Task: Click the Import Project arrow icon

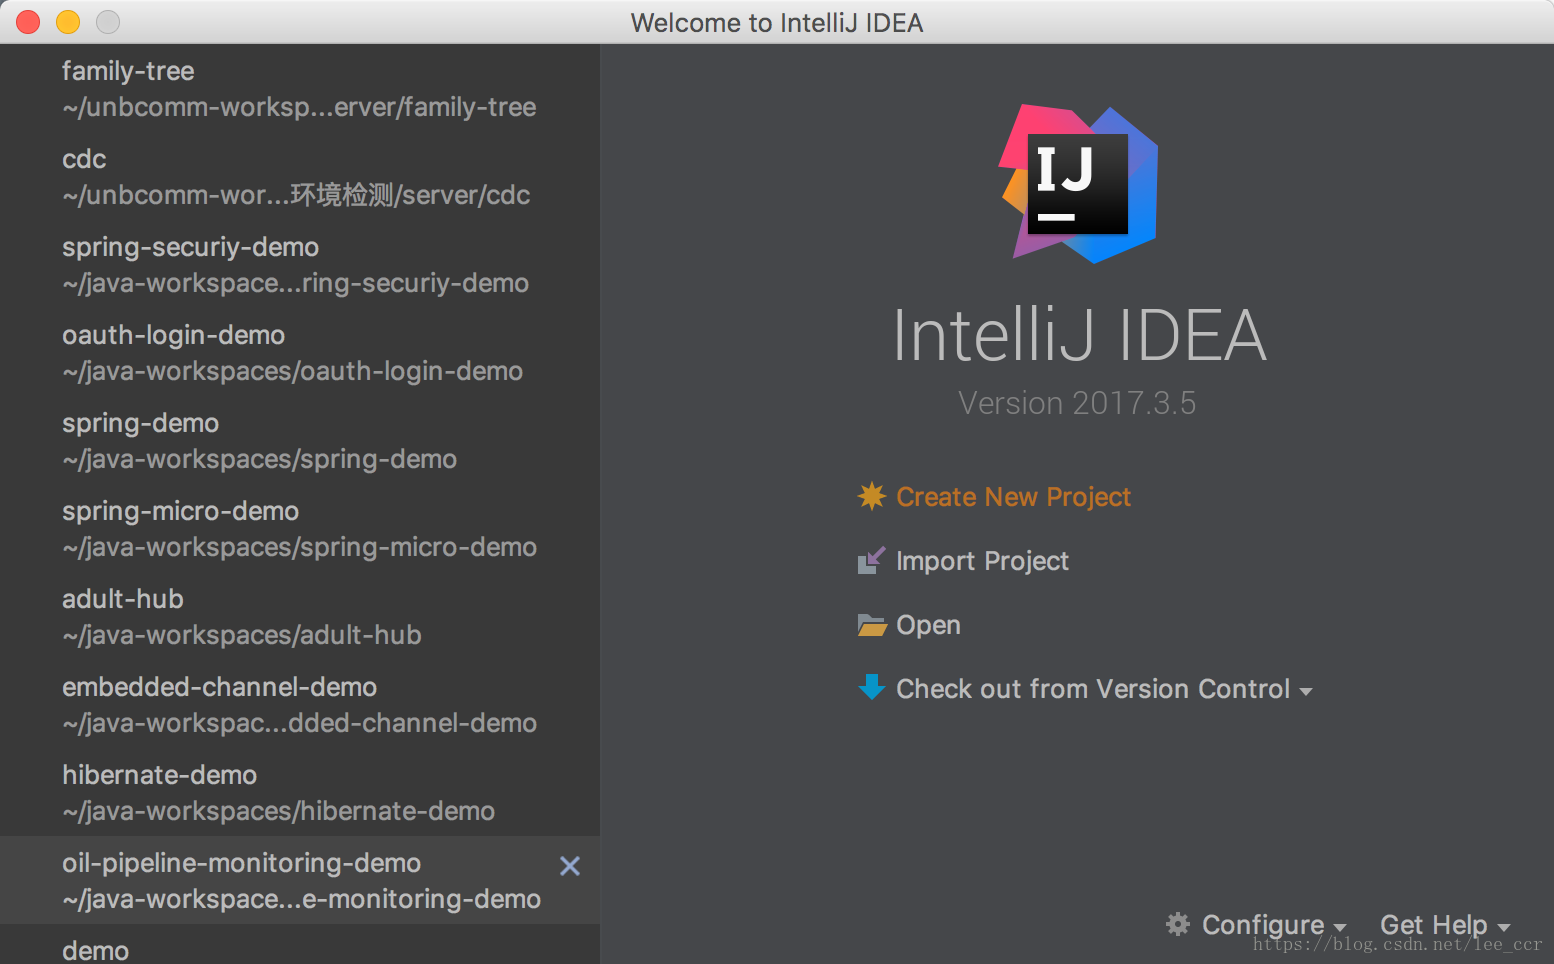Action: coord(872,560)
